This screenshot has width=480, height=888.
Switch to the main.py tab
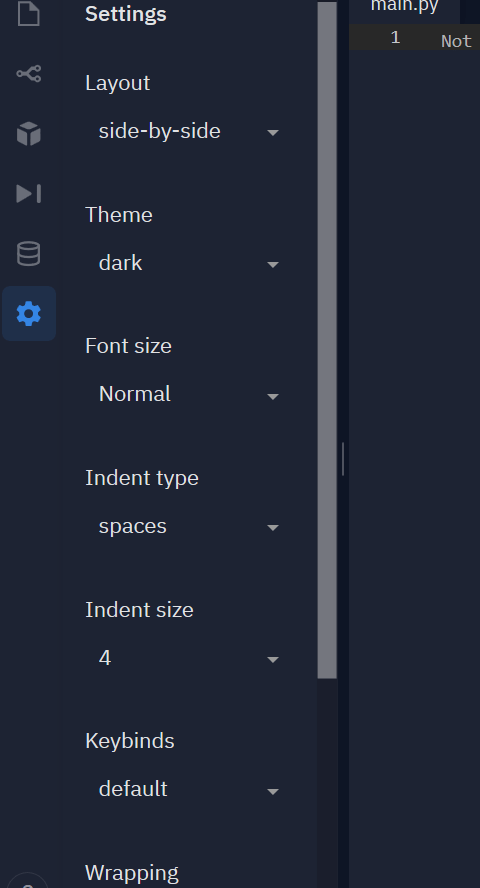point(404,8)
